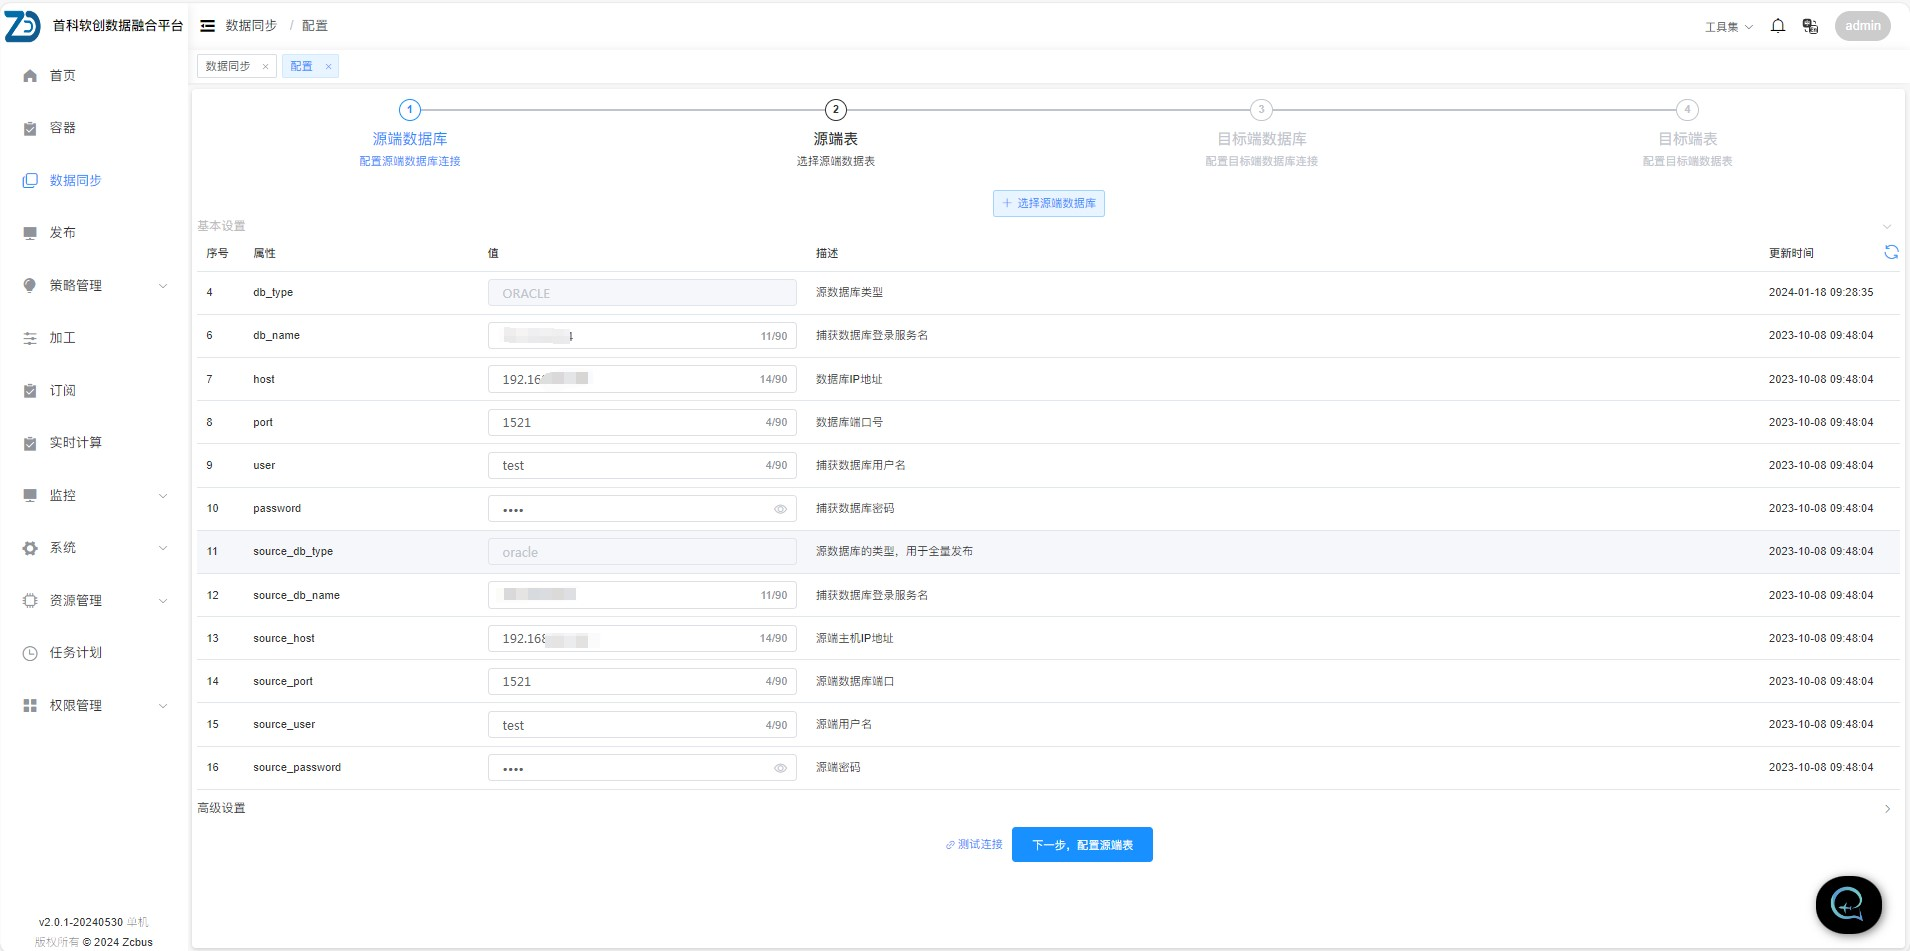
Task: Click the ZD platform logo
Action: pyautogui.click(x=23, y=26)
